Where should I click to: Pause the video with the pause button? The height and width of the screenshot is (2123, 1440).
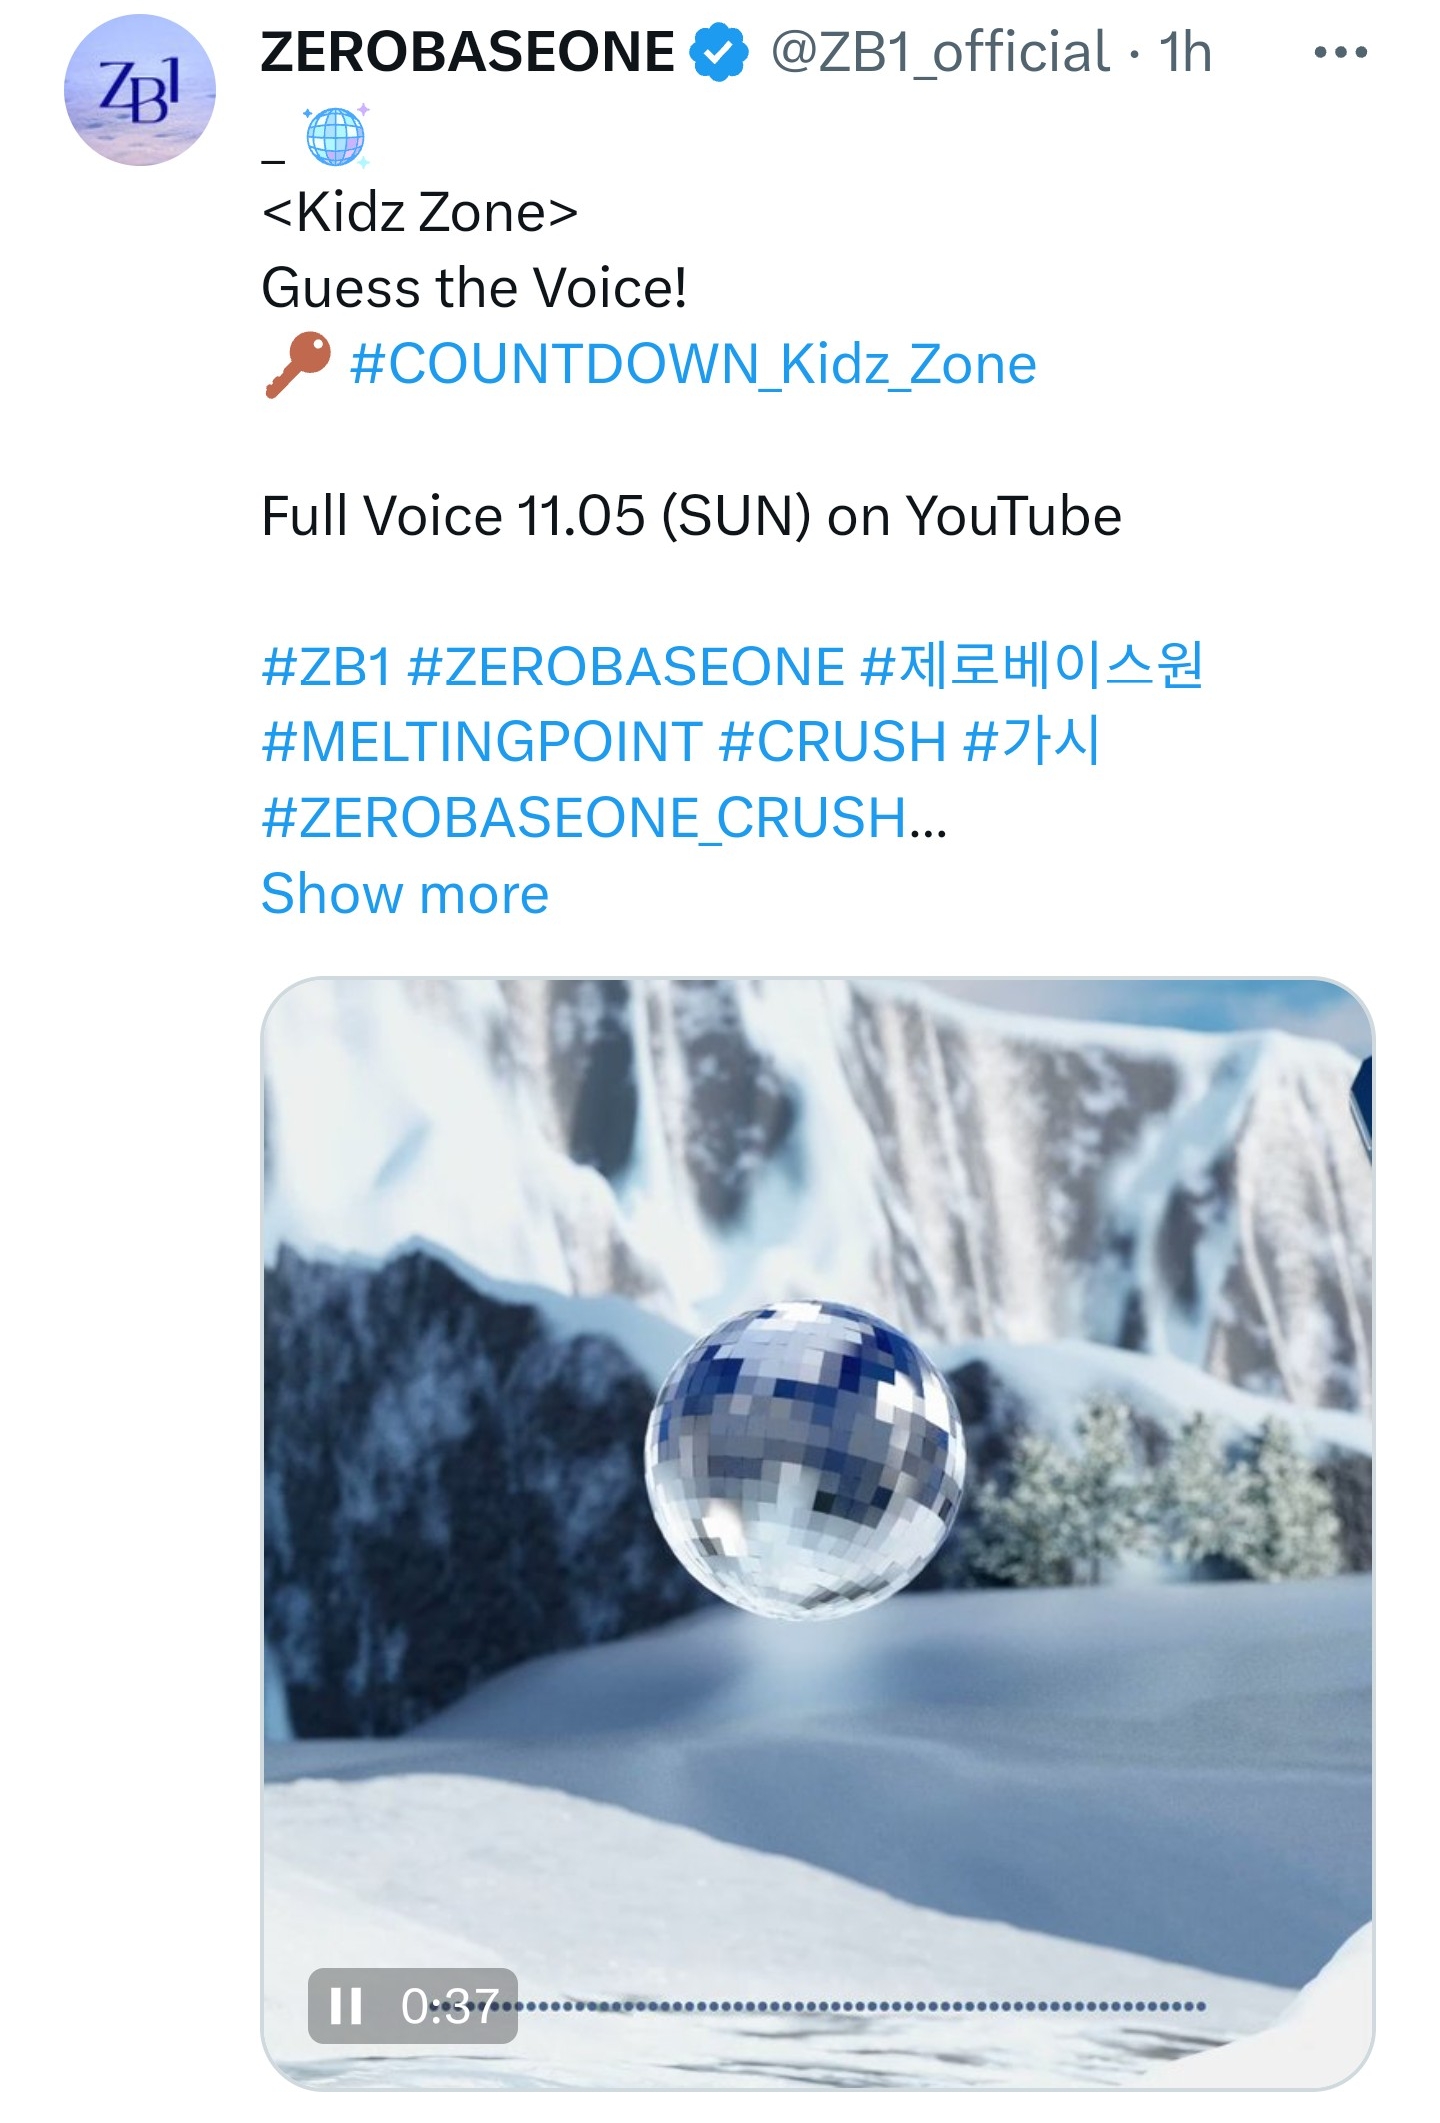point(346,2005)
